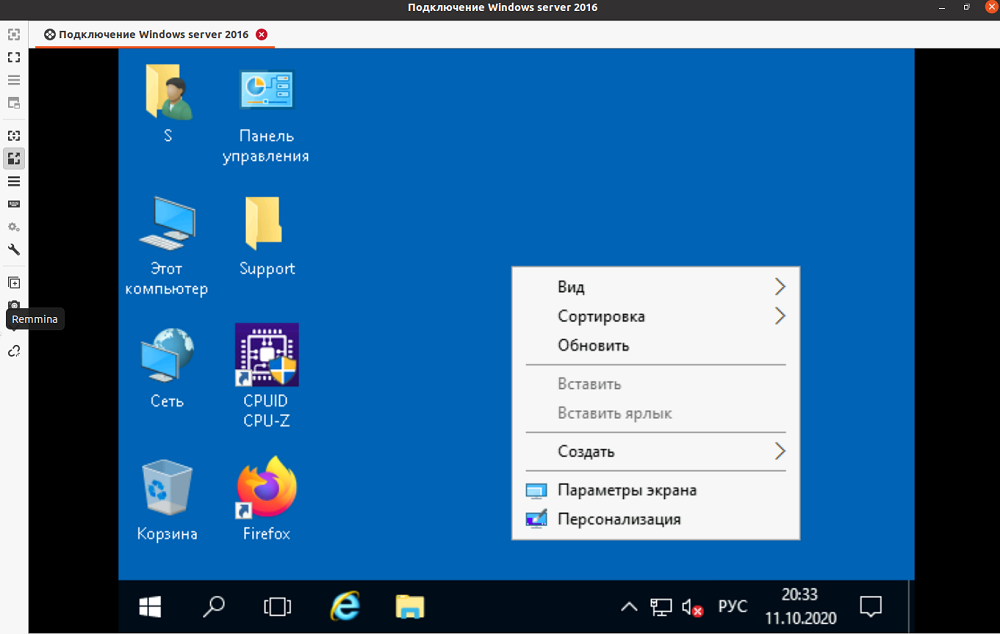Select Персонализация from the context menu
The height and width of the screenshot is (634, 1000).
point(618,519)
